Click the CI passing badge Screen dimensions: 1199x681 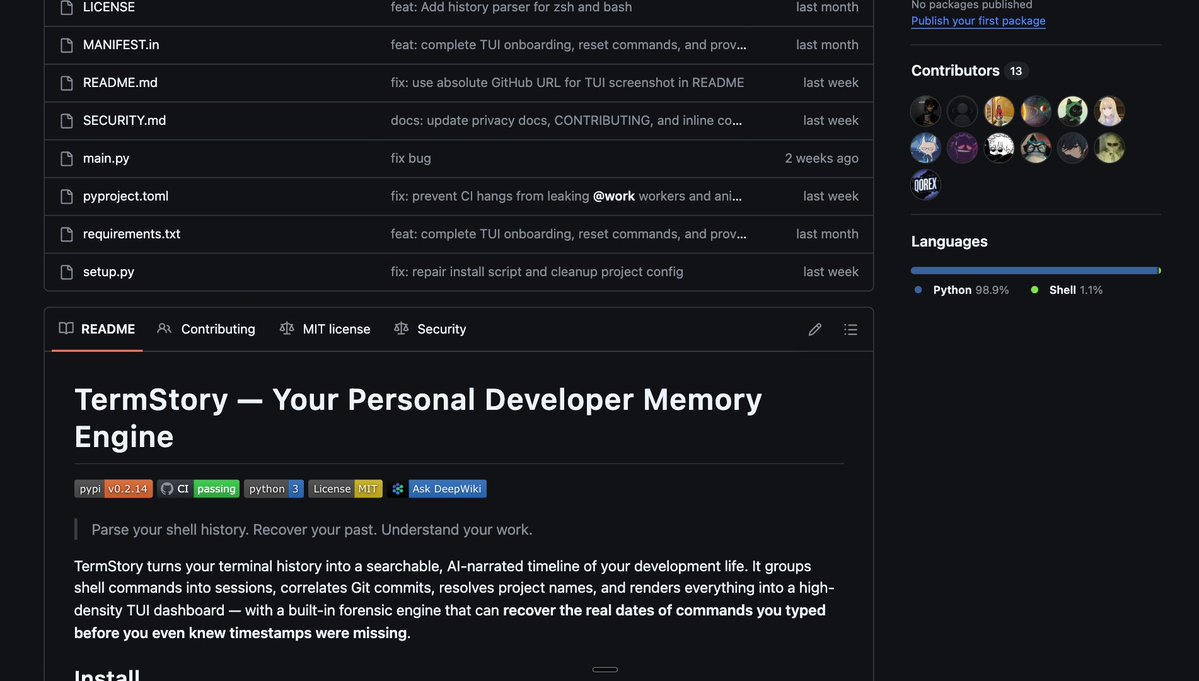[198, 488]
